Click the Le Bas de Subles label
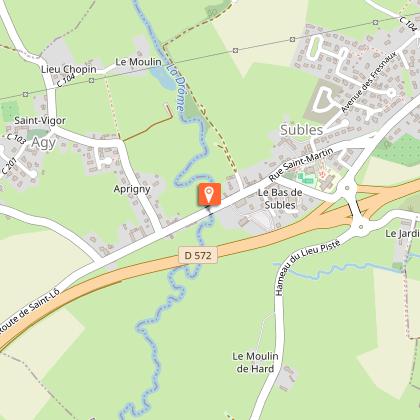The width and height of the screenshot is (420, 420). point(280,199)
